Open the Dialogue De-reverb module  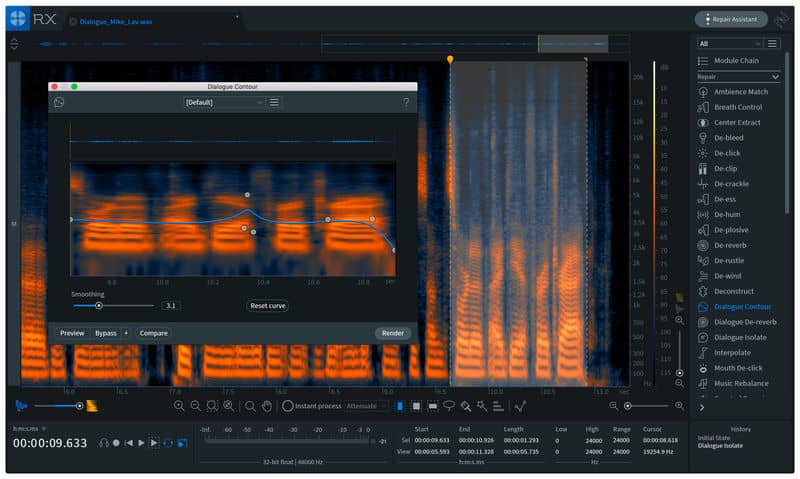[737, 322]
